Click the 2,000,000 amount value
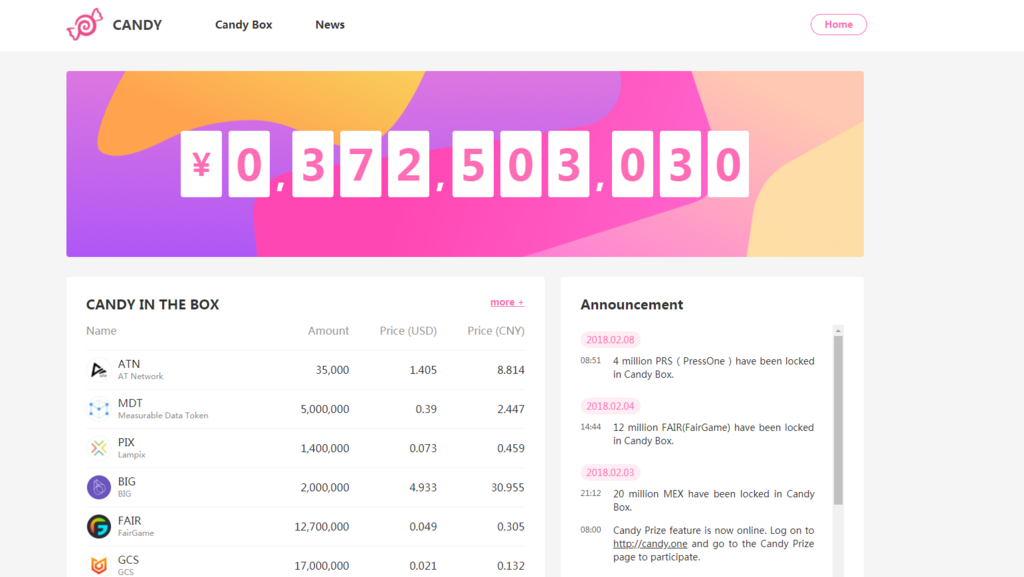 (x=325, y=488)
